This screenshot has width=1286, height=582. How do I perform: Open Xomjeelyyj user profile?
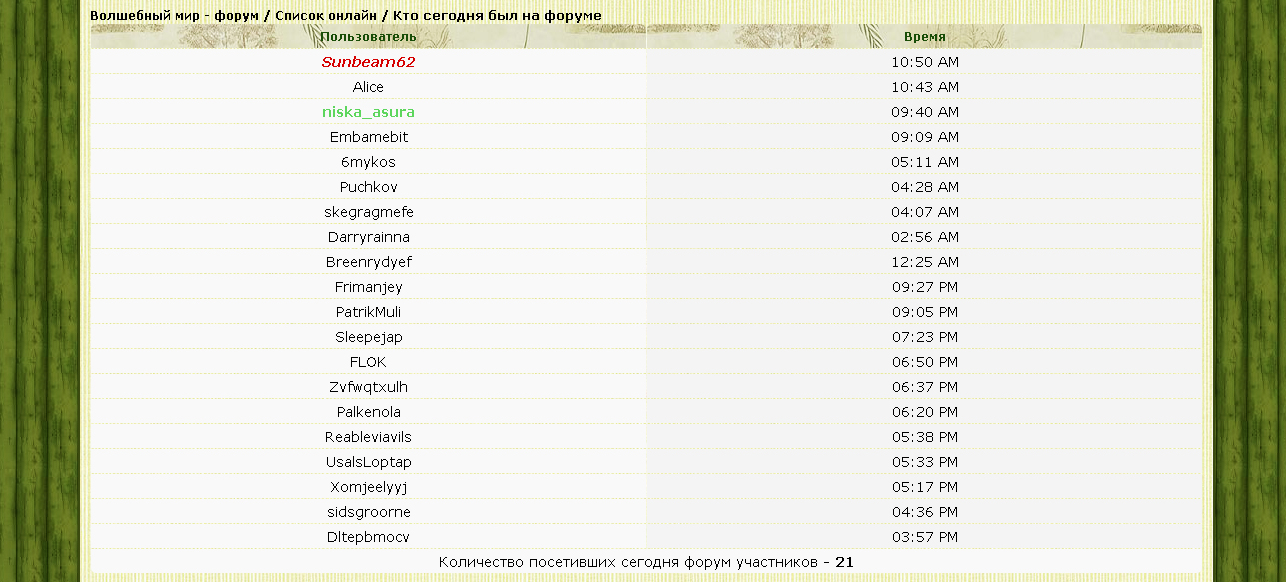pos(368,487)
